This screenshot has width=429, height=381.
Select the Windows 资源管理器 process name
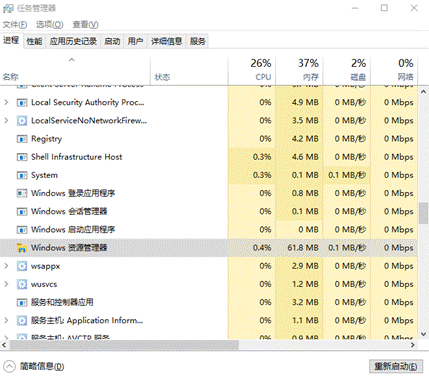tap(69, 248)
